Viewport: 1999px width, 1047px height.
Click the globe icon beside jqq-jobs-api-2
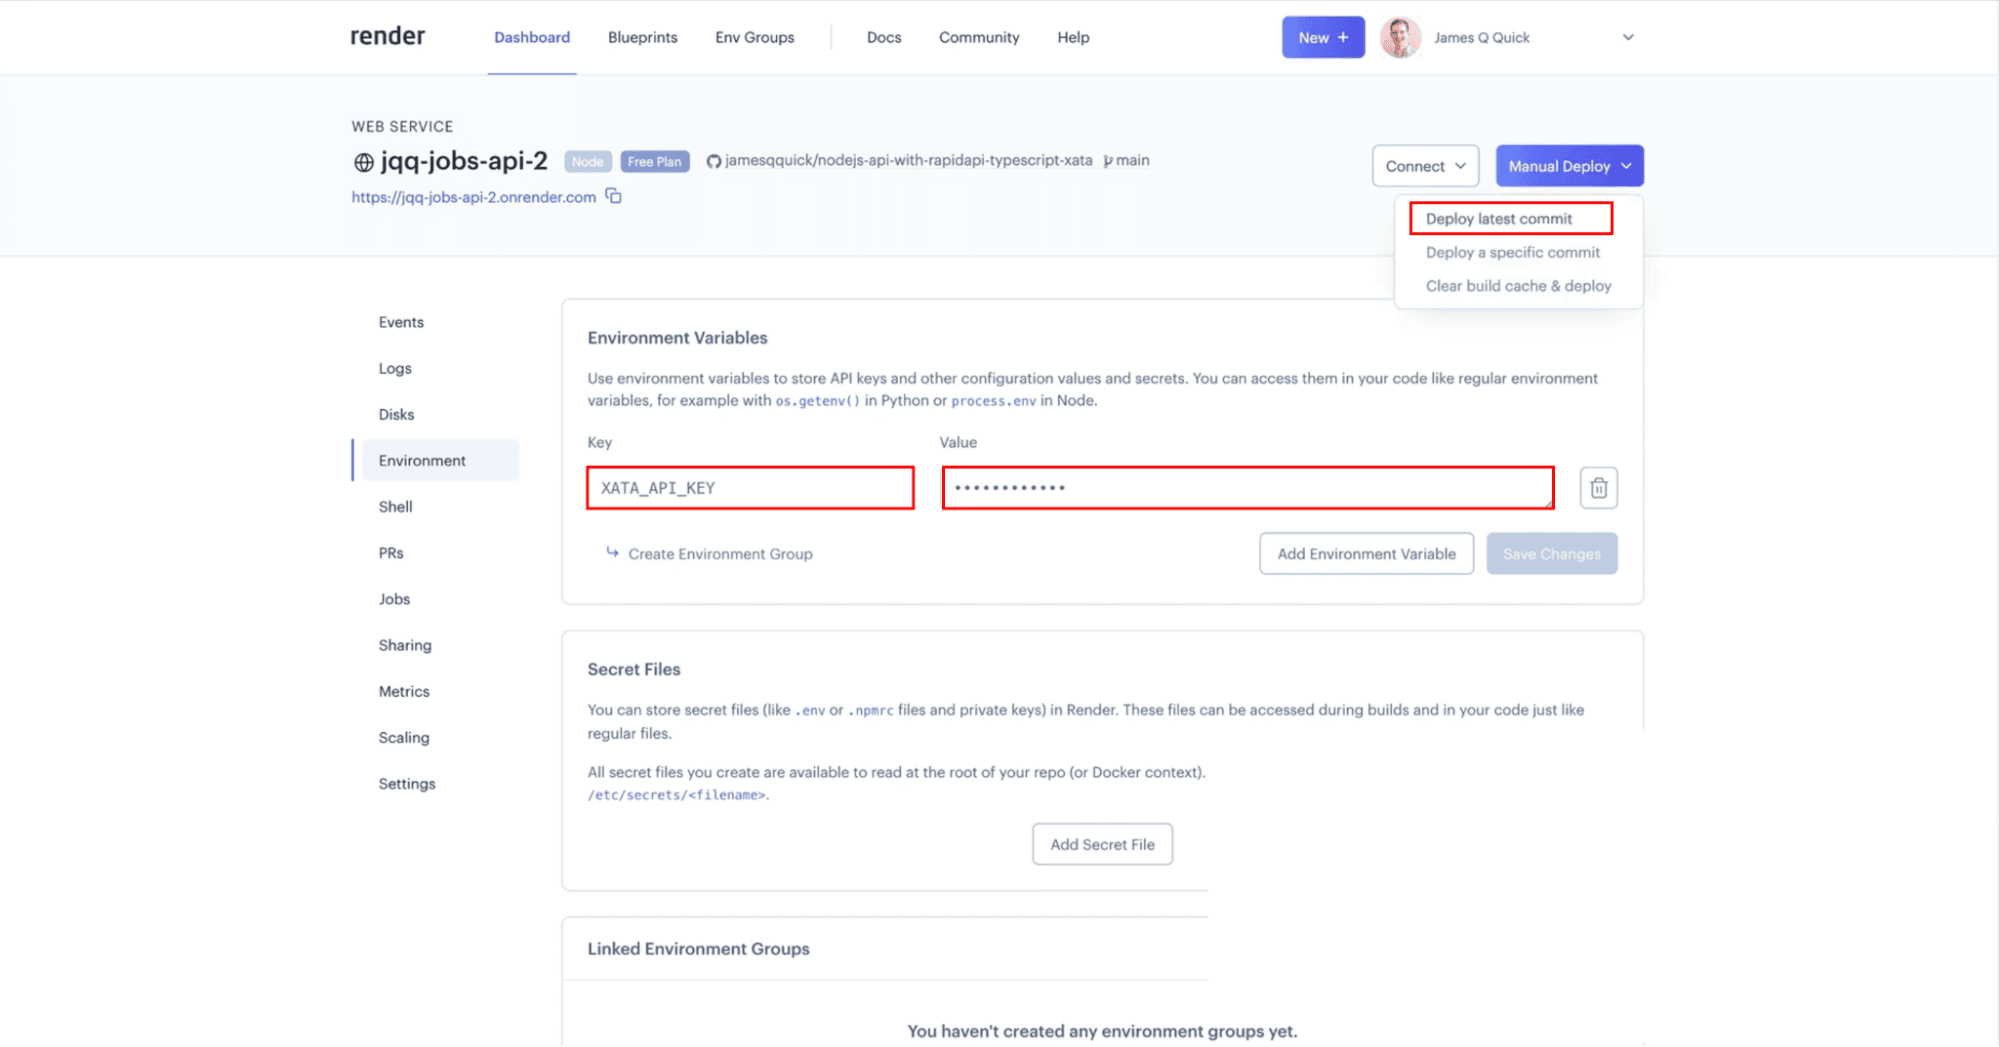click(x=363, y=162)
